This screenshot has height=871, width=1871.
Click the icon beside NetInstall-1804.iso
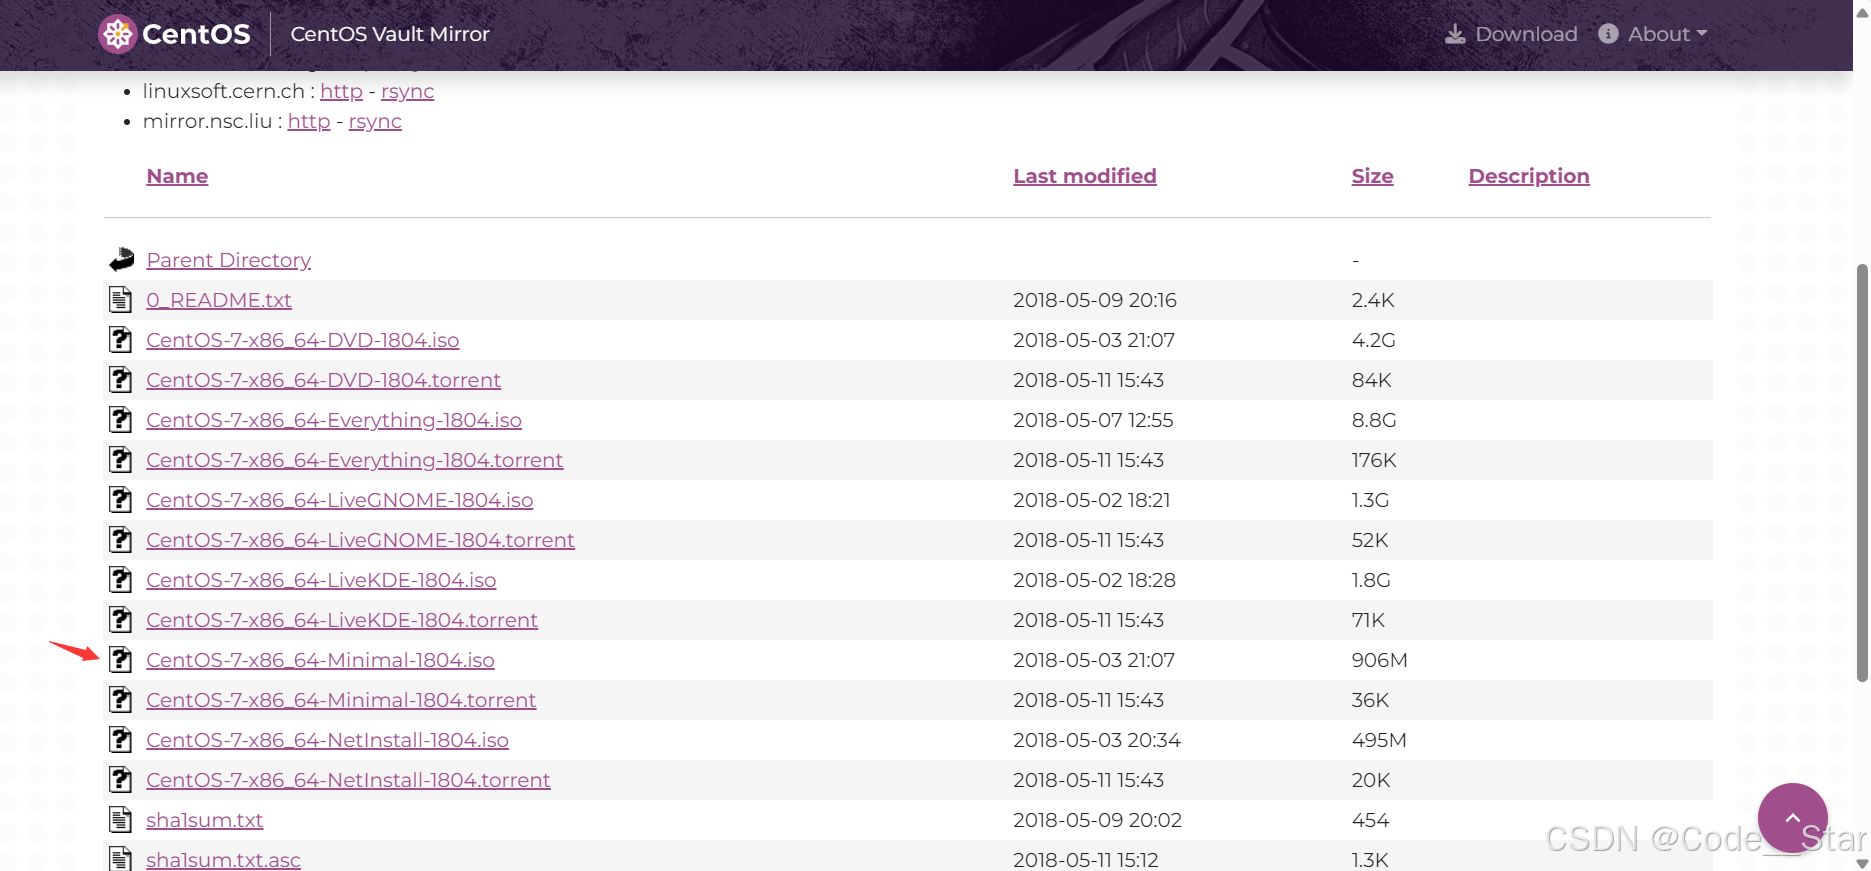tap(121, 740)
